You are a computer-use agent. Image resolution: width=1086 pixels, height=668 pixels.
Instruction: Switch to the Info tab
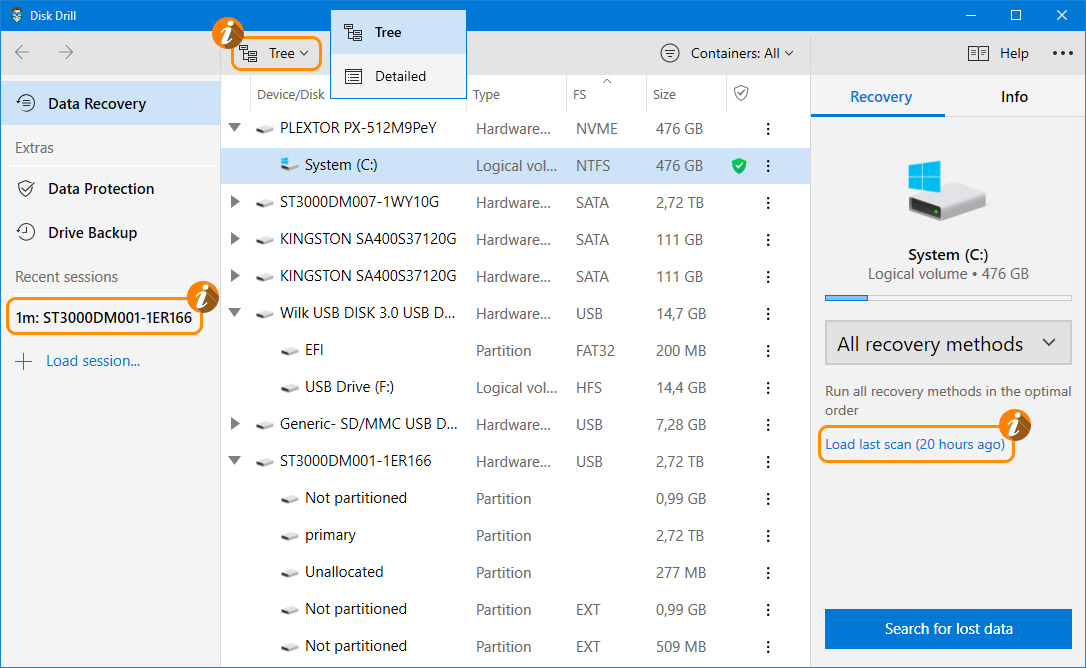pos(1014,97)
